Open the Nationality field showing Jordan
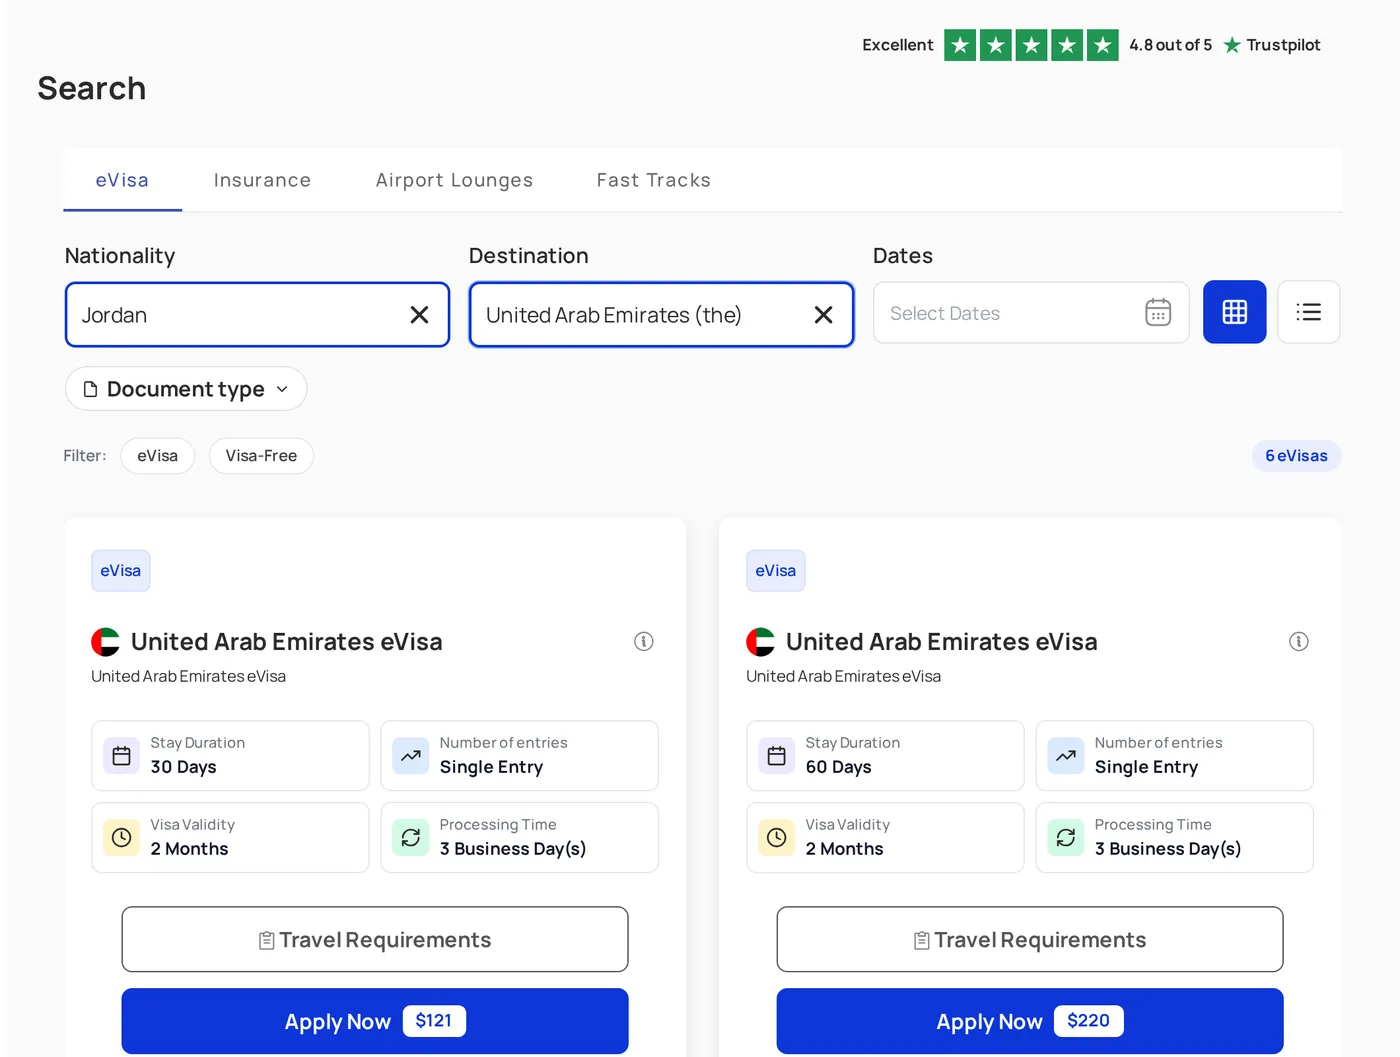Viewport: 1400px width, 1057px height. coord(257,315)
